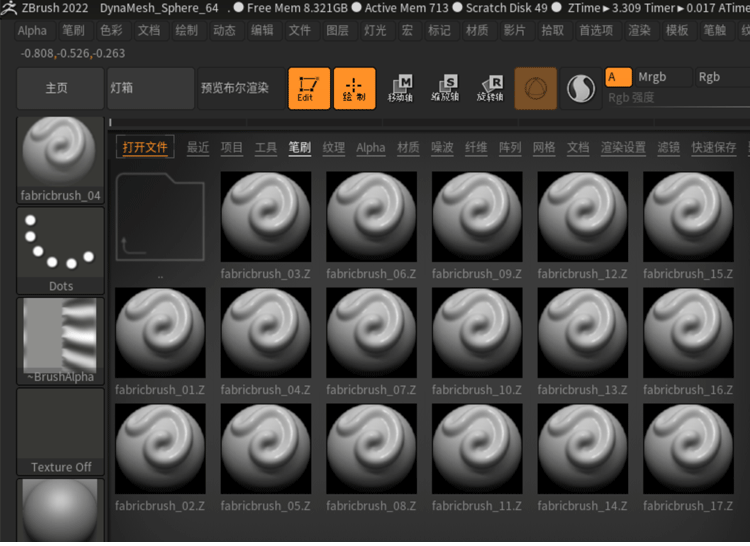Open the Texture Off texture selector
Image resolution: width=750 pixels, height=546 pixels.
[60, 431]
